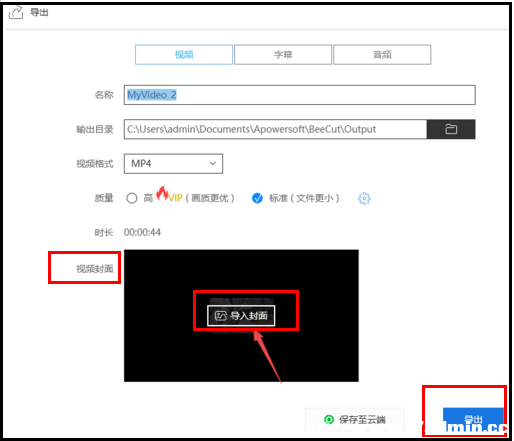The height and width of the screenshot is (441, 514).
Task: Click the blue 导出 export button
Action: pos(473,419)
